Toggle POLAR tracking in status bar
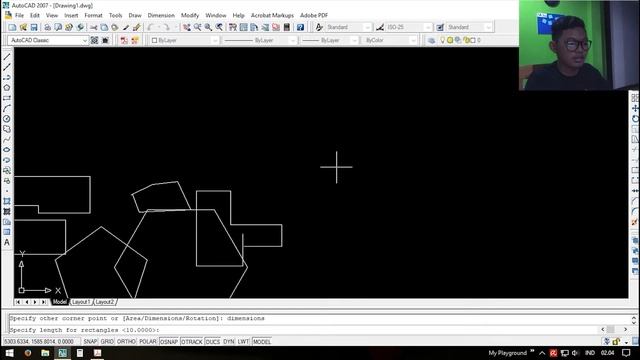 point(148,342)
